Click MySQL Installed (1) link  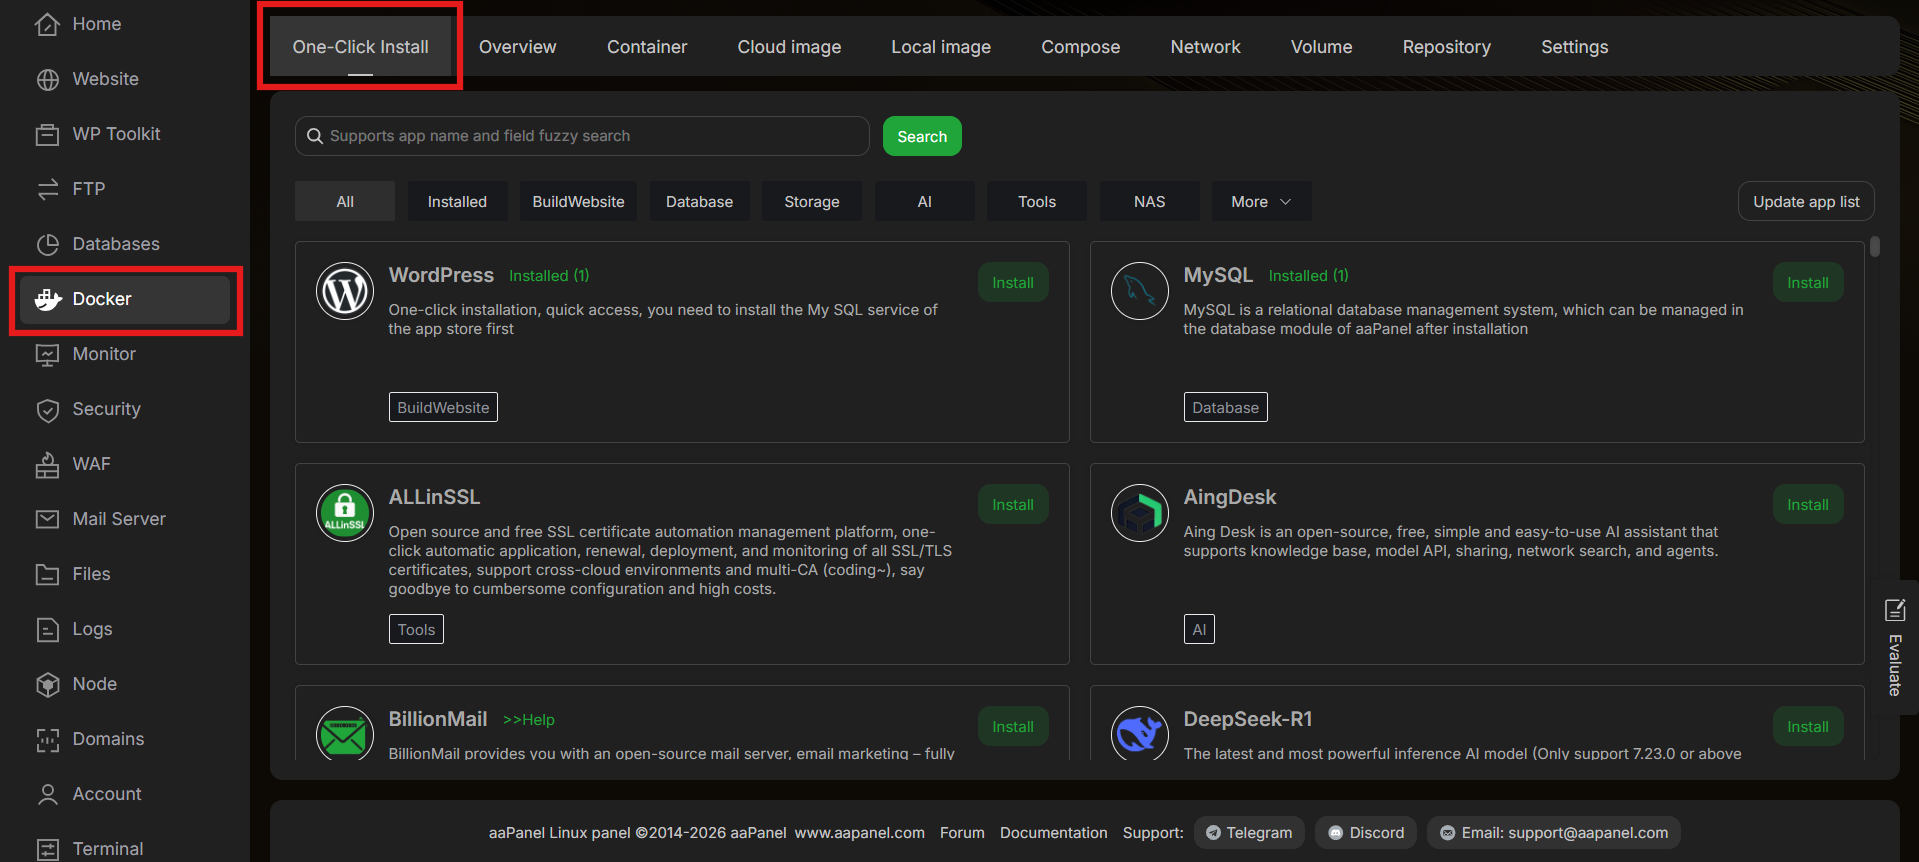point(1309,276)
